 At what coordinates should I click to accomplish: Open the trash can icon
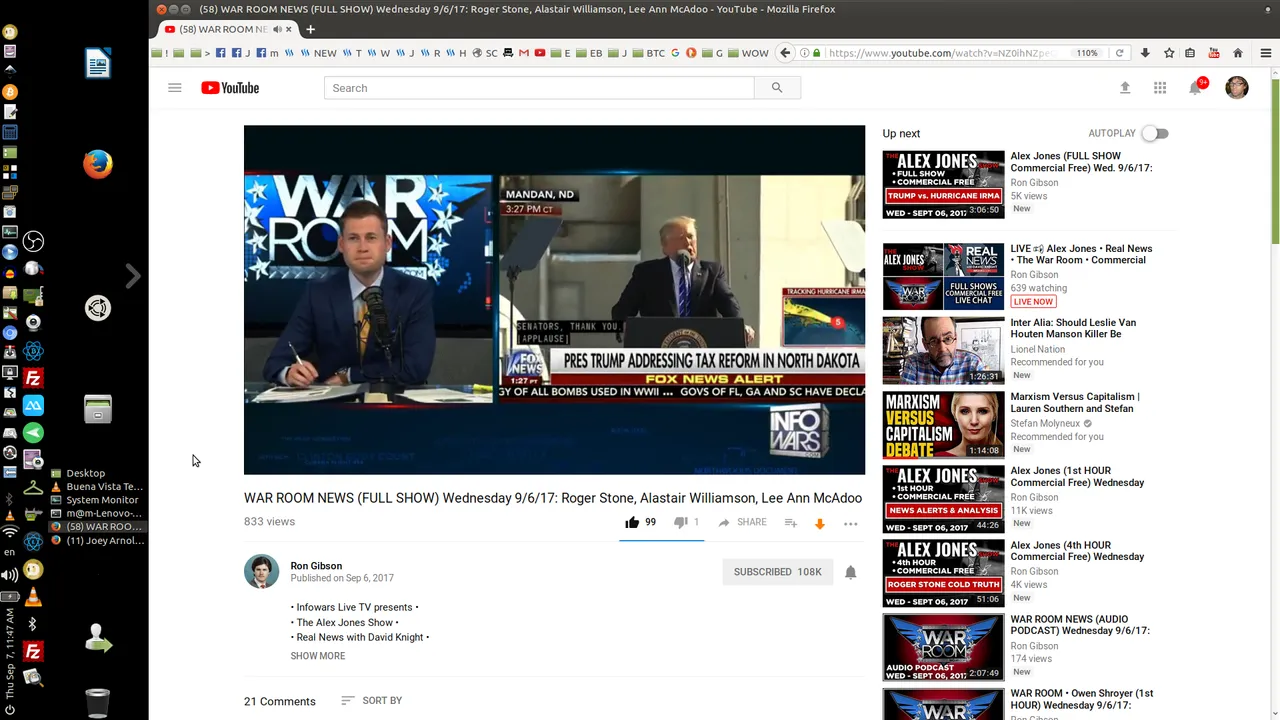(97, 703)
